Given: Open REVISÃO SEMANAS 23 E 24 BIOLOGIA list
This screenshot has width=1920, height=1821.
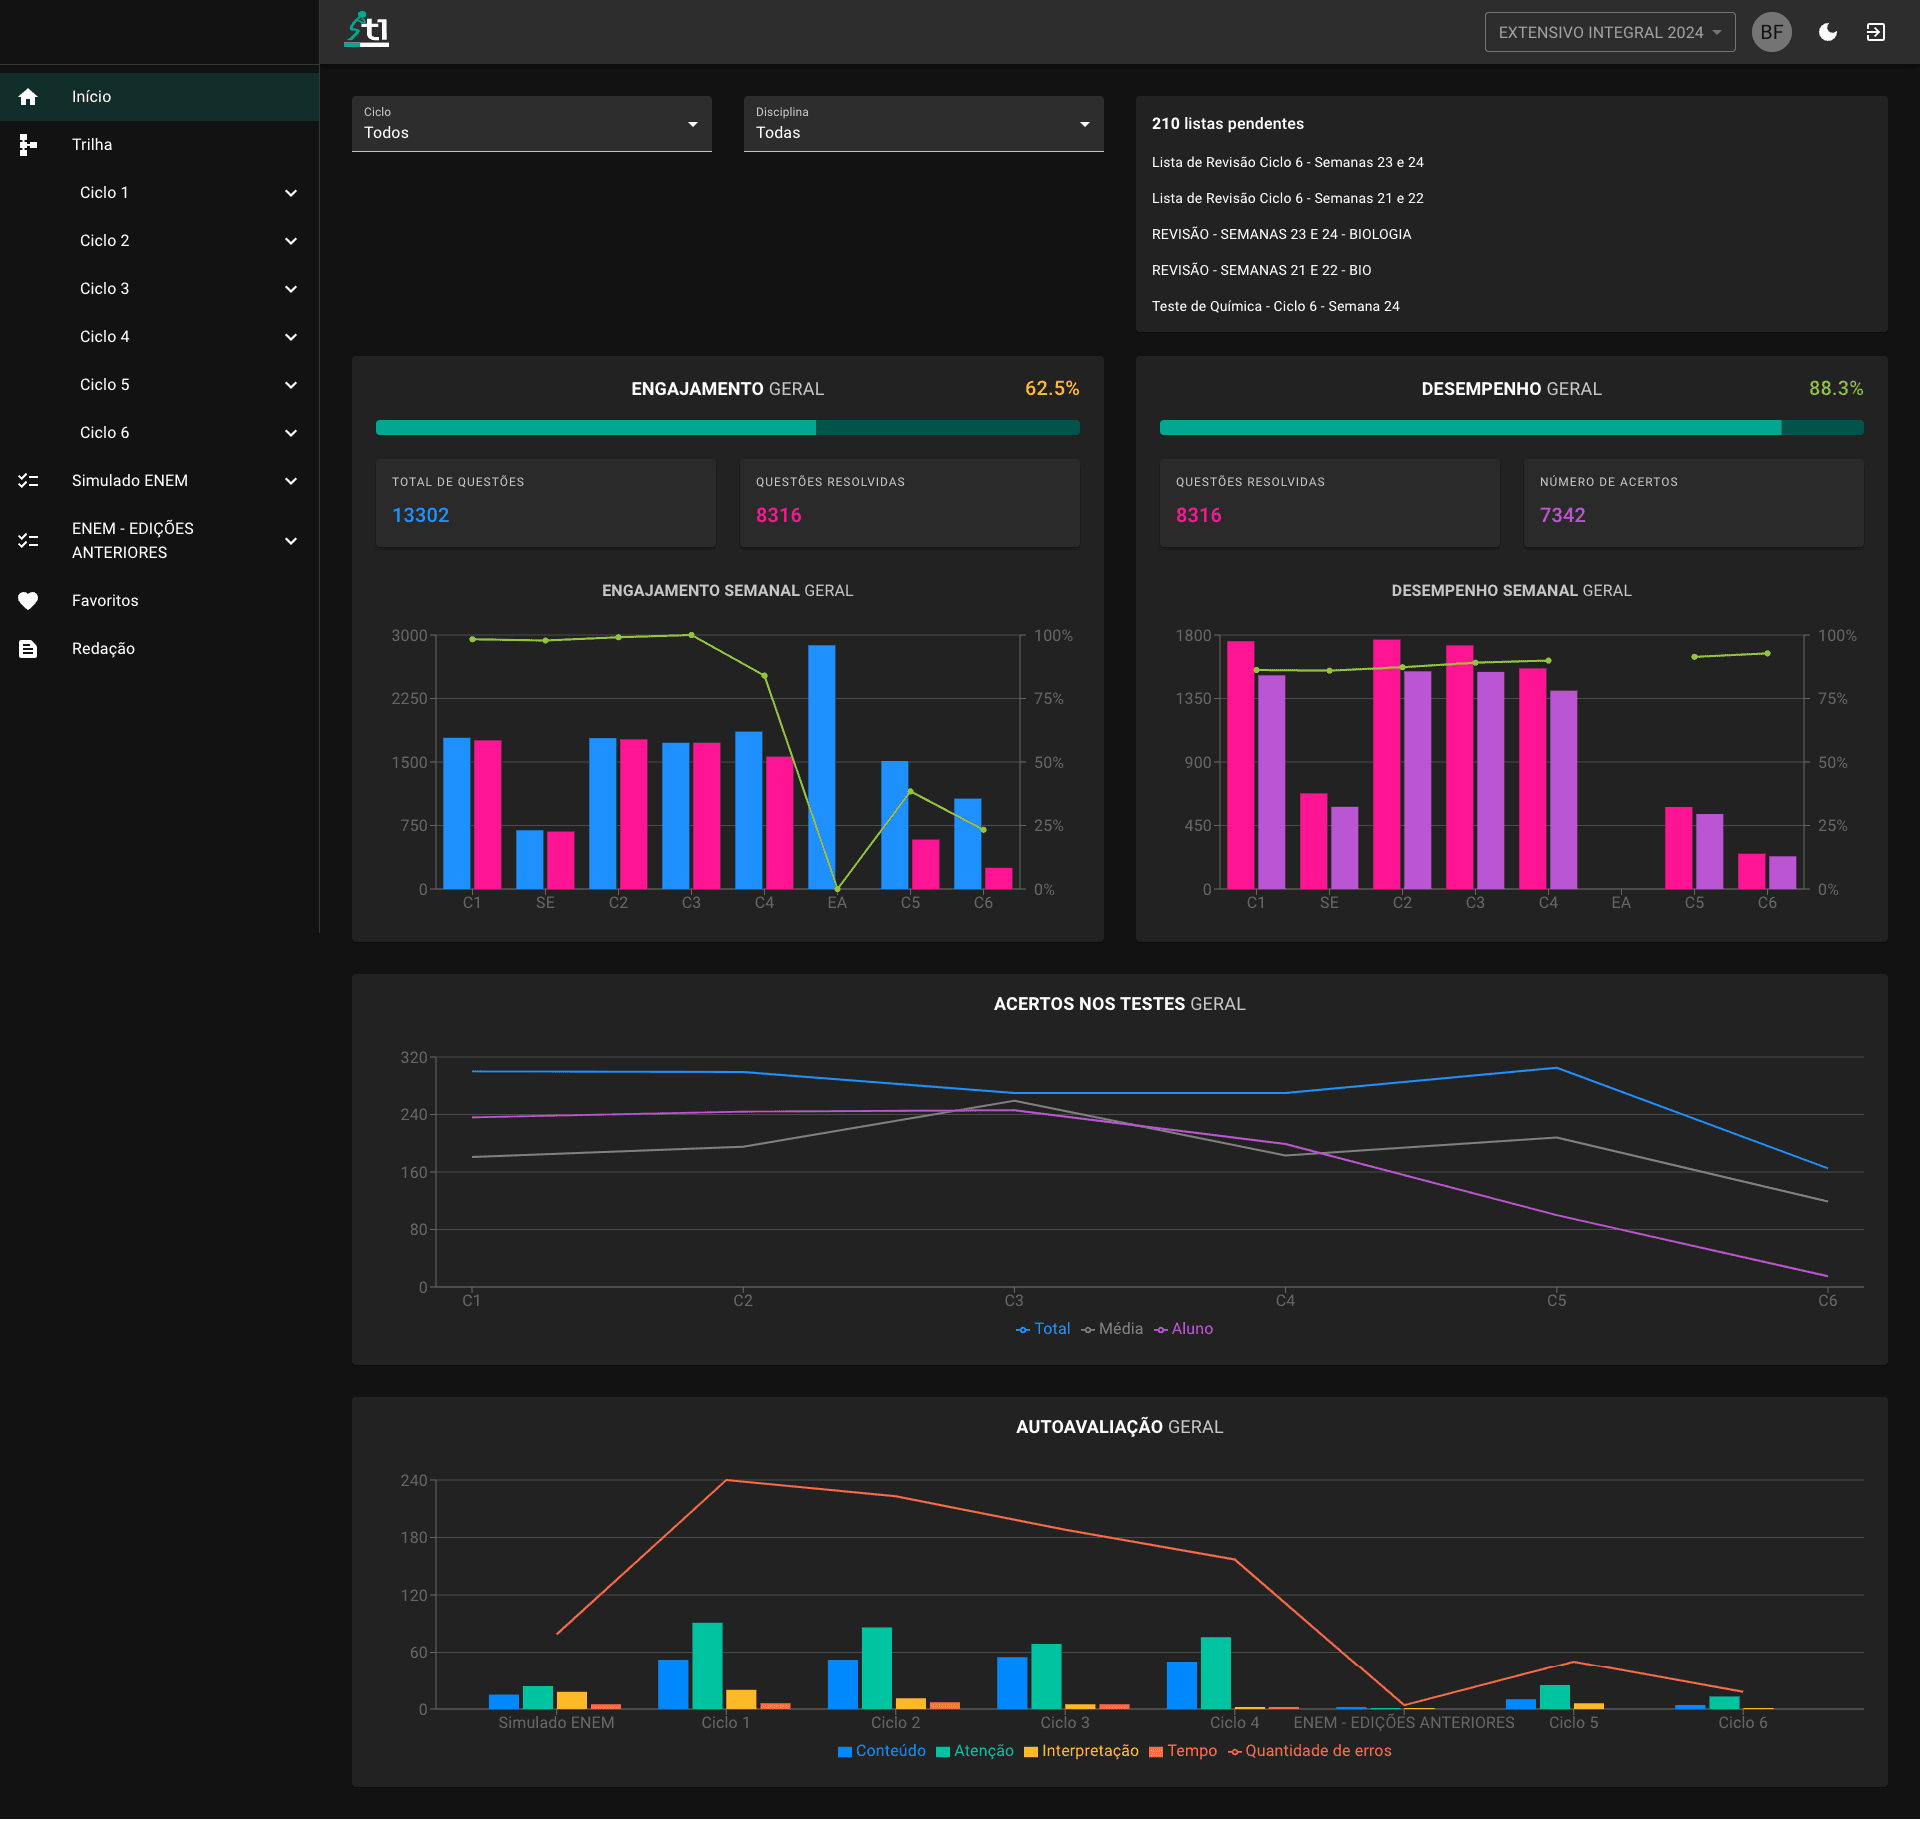Looking at the screenshot, I should (1281, 234).
